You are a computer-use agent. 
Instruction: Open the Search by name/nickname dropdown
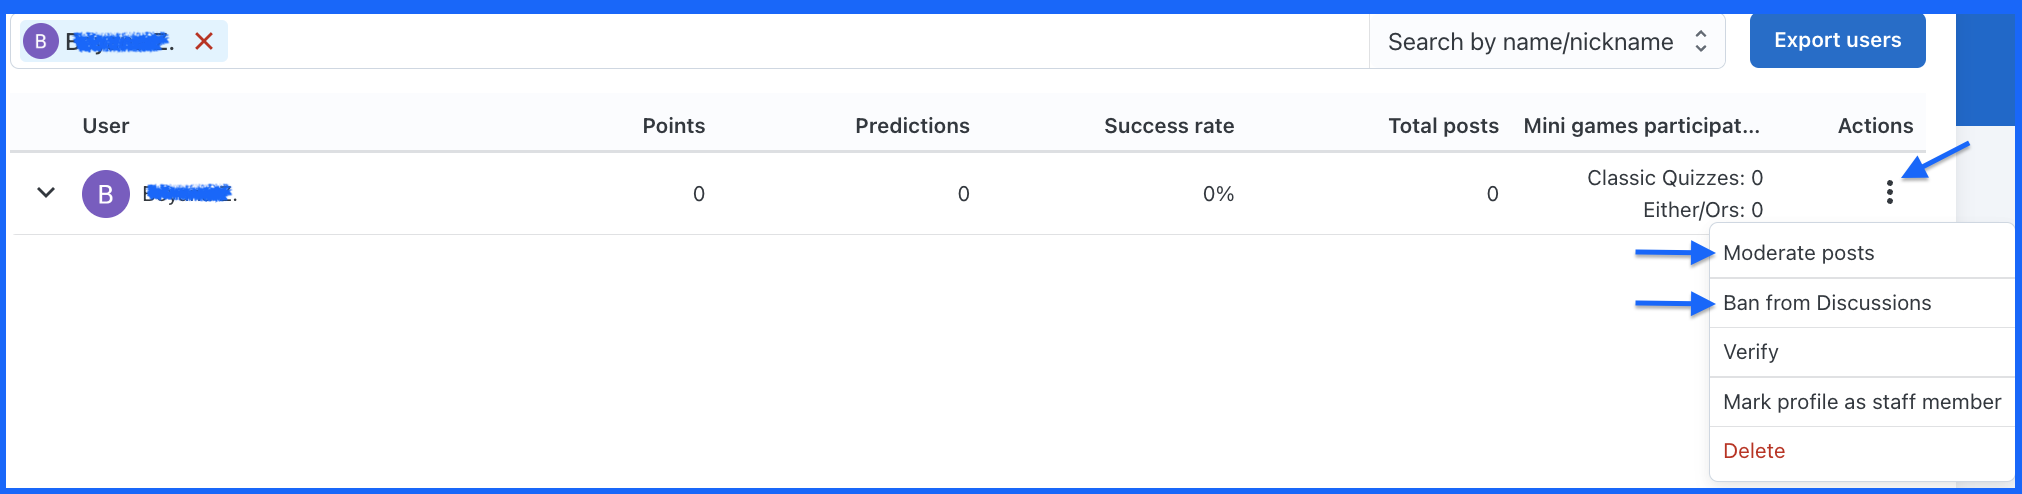click(1547, 41)
